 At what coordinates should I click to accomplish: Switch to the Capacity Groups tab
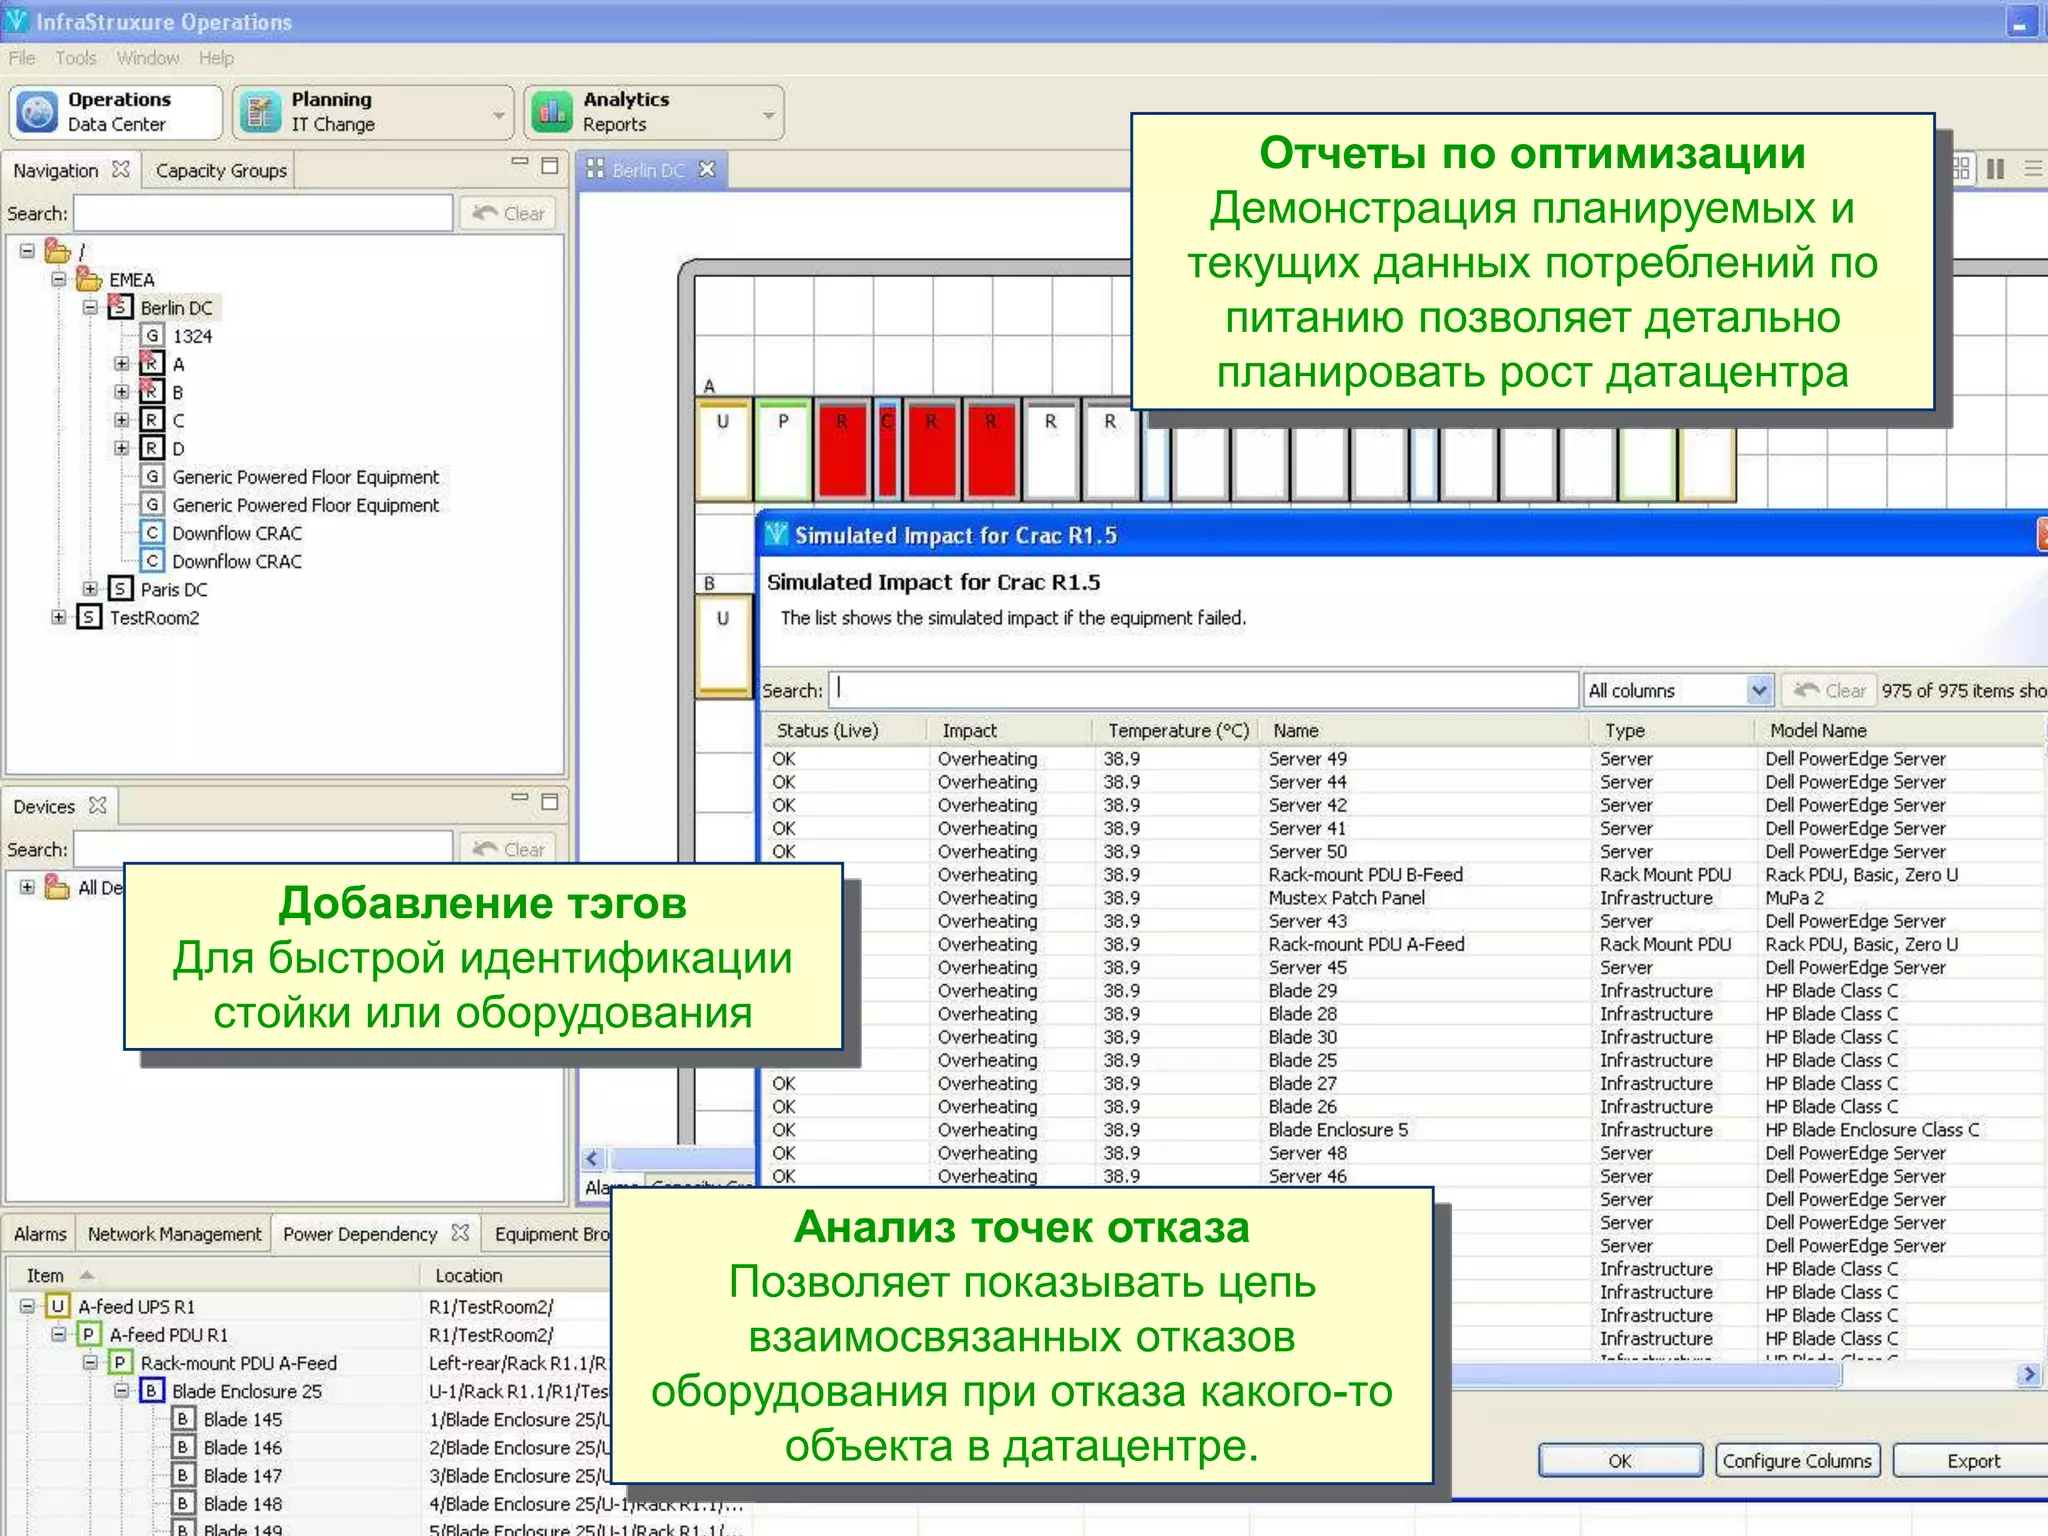[x=221, y=171]
